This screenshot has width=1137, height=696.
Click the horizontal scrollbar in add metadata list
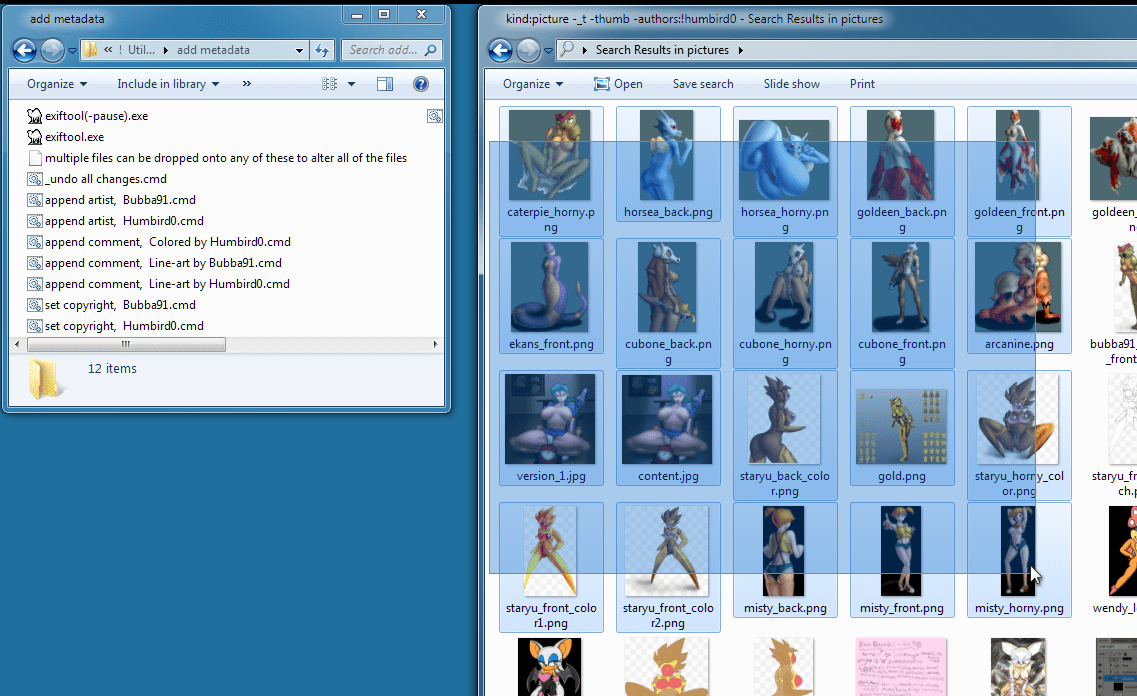point(125,344)
